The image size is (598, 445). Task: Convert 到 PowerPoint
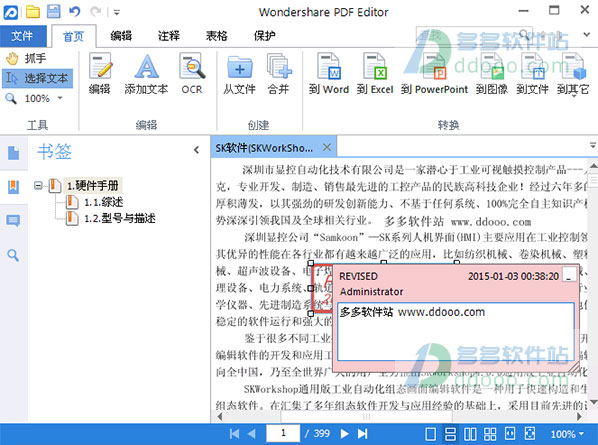tap(434, 73)
